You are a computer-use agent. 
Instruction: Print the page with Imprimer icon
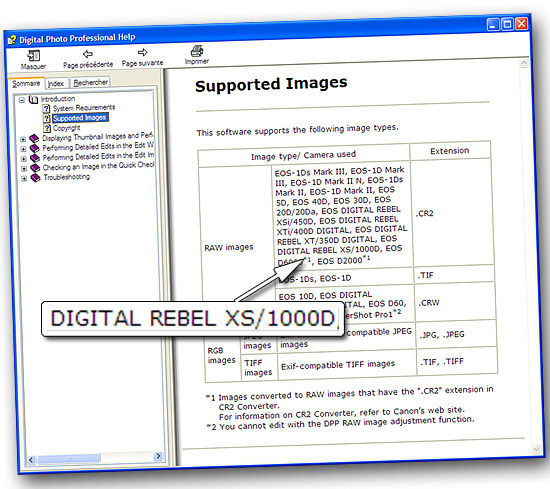click(x=197, y=51)
